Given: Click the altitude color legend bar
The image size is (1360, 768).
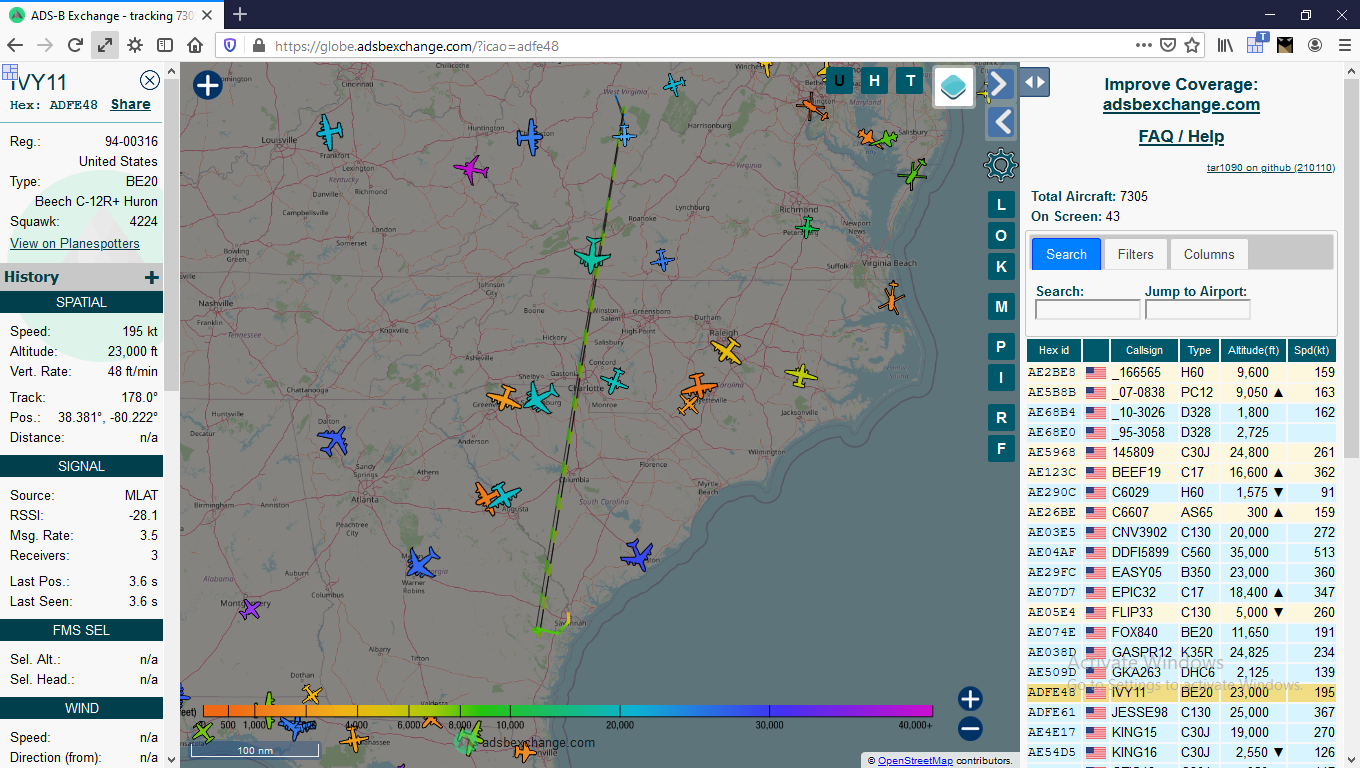Looking at the screenshot, I should pos(567,711).
